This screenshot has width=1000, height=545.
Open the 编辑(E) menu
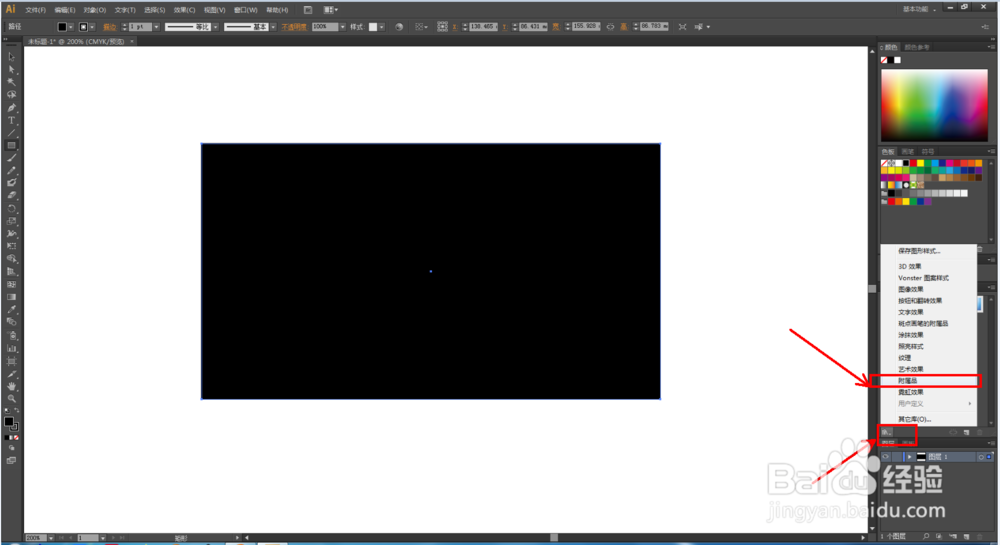click(64, 10)
